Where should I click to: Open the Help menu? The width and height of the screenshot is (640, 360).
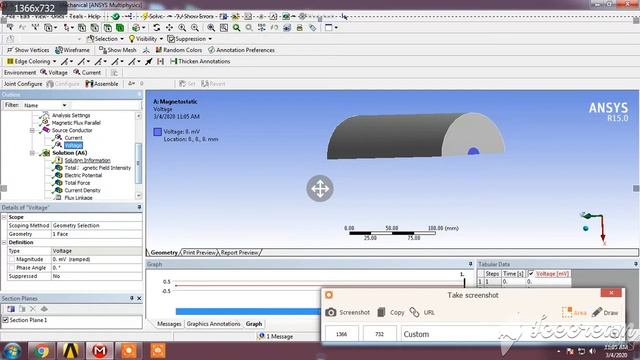94,16
